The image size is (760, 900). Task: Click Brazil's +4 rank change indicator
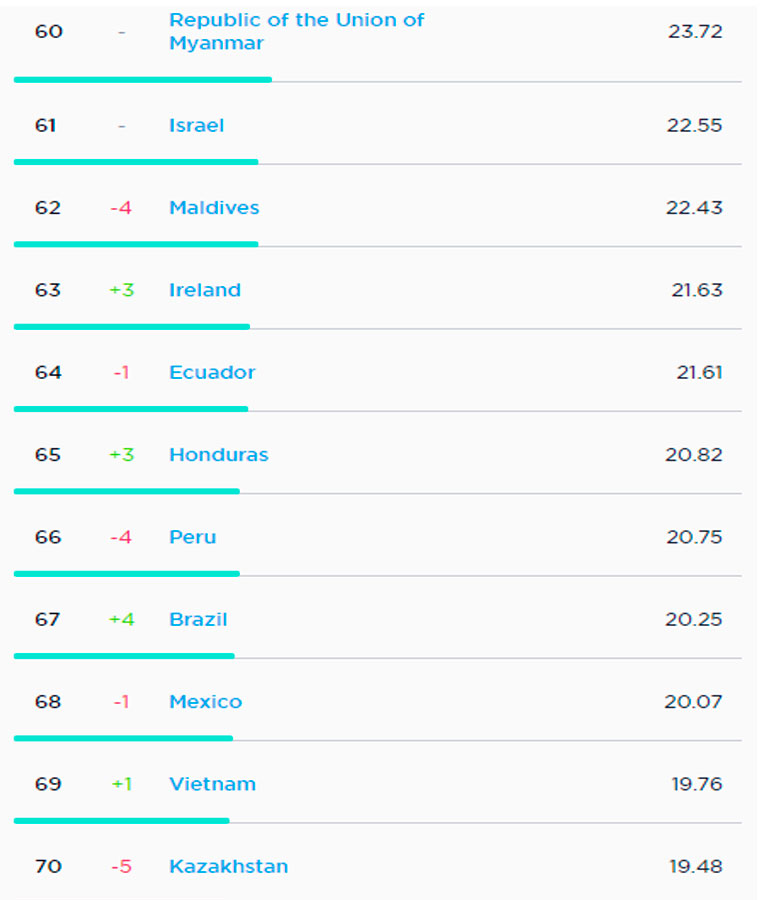121,619
